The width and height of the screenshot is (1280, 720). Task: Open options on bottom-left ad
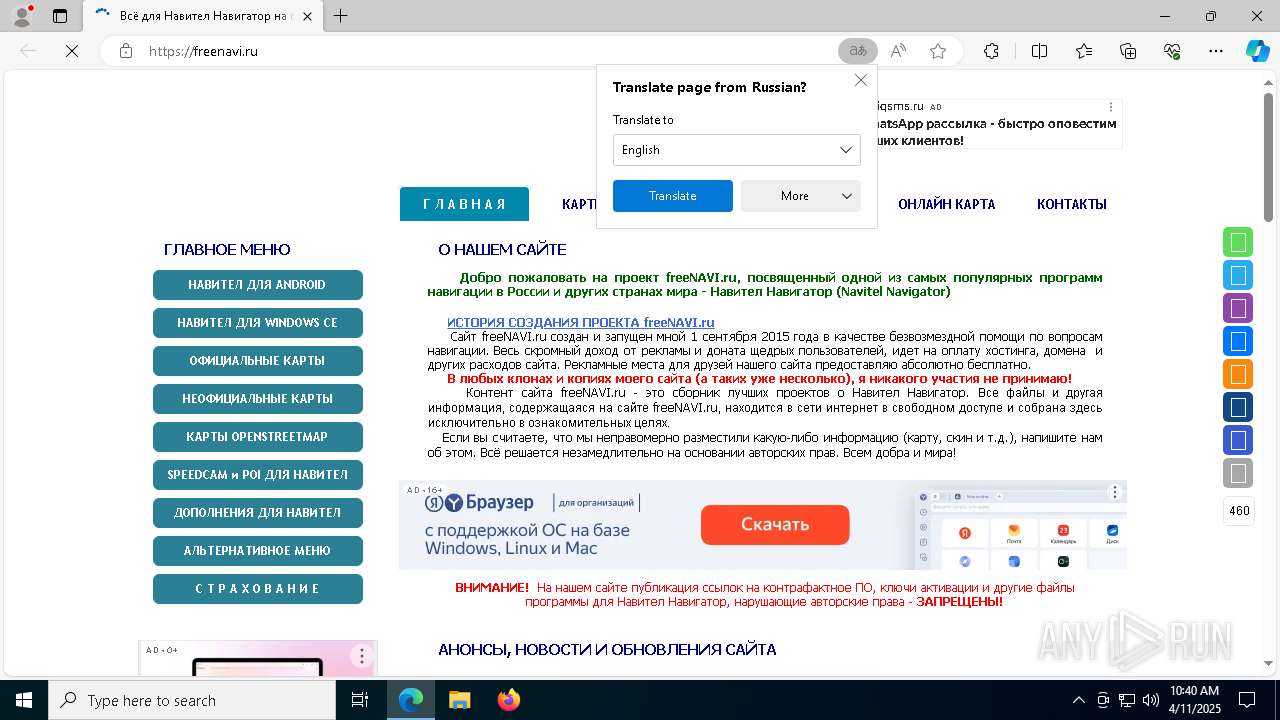click(x=362, y=657)
